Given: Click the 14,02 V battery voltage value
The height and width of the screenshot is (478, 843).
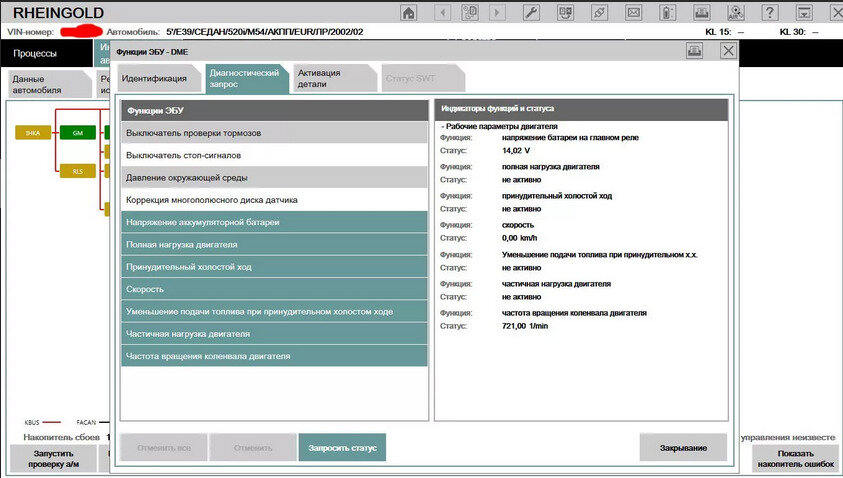Looking at the screenshot, I should tap(516, 151).
